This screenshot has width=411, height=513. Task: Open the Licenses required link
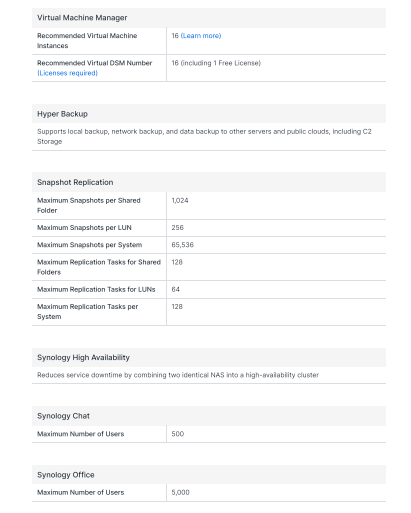click(x=67, y=73)
